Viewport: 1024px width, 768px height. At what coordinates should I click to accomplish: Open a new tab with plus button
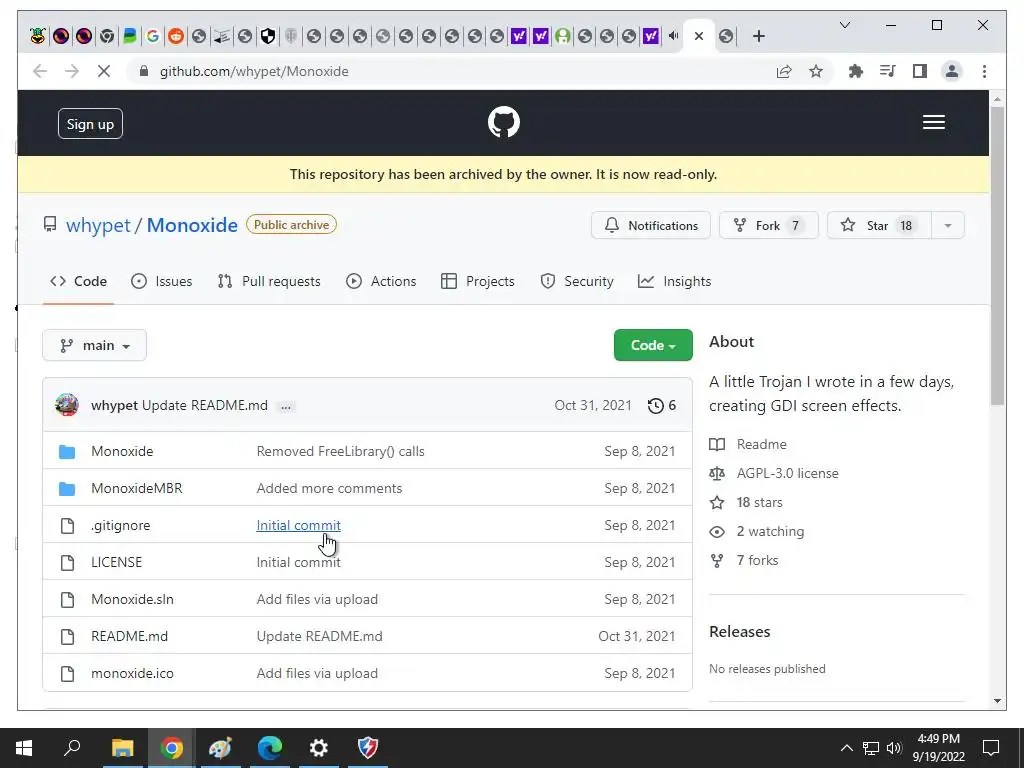pyautogui.click(x=758, y=37)
